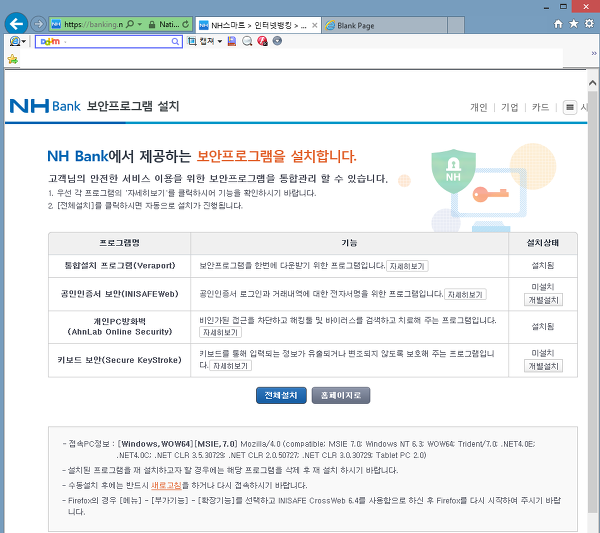
Task: Click the 설치상태 column header
Action: point(543,243)
